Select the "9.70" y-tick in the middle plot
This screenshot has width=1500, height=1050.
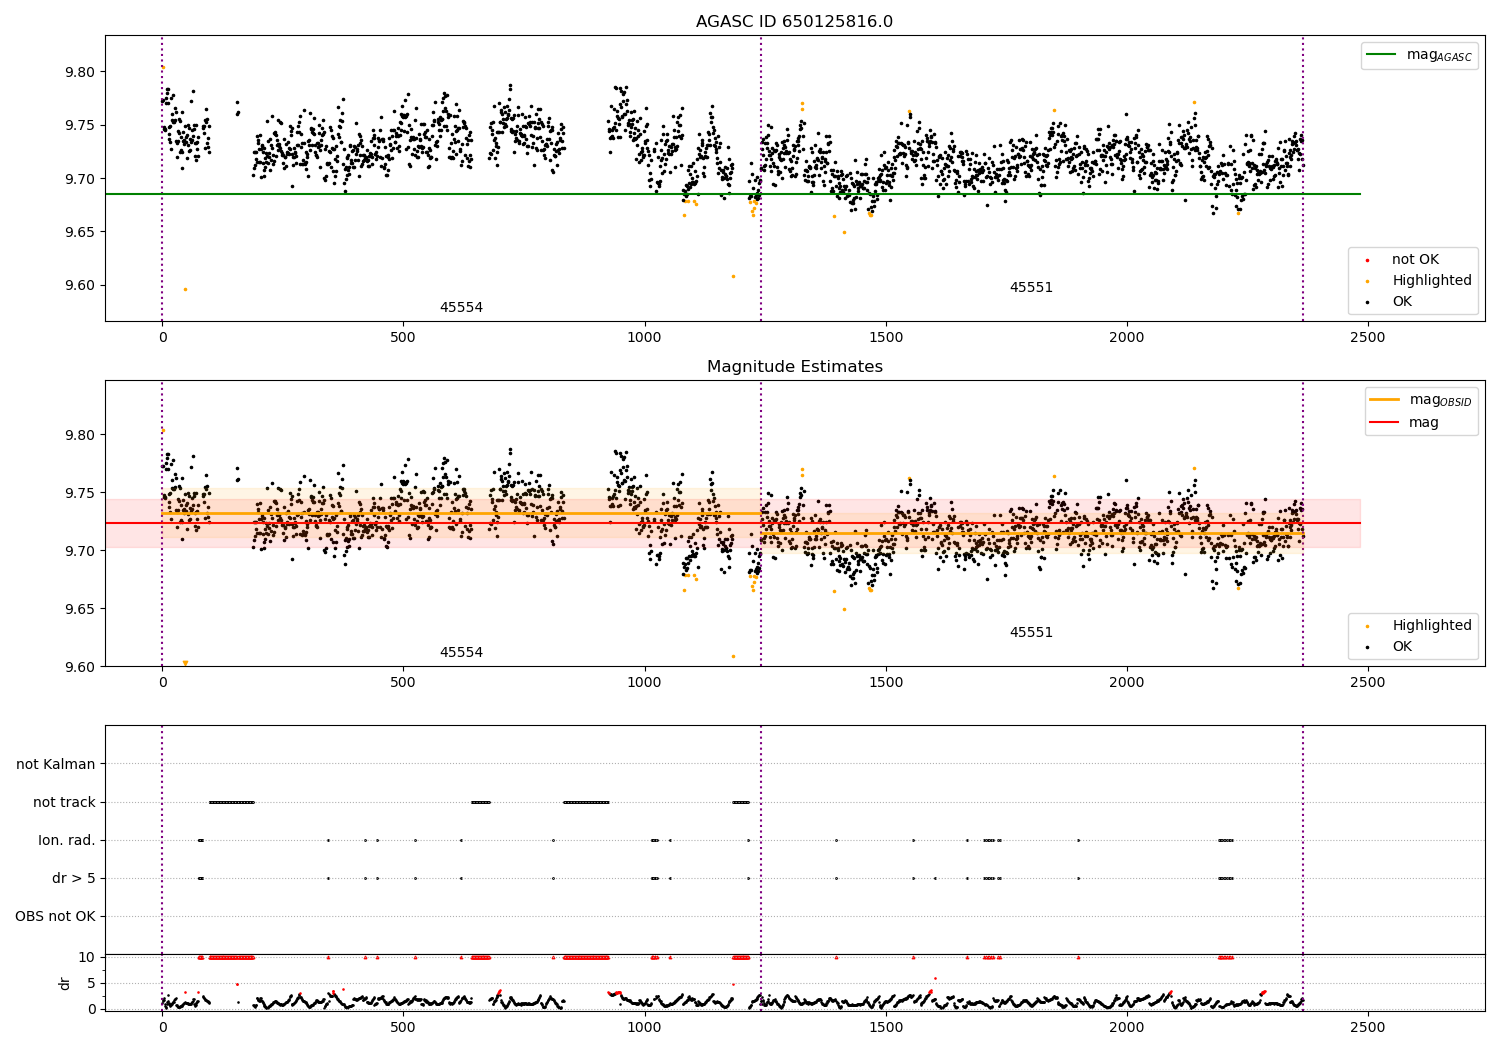click(81, 552)
